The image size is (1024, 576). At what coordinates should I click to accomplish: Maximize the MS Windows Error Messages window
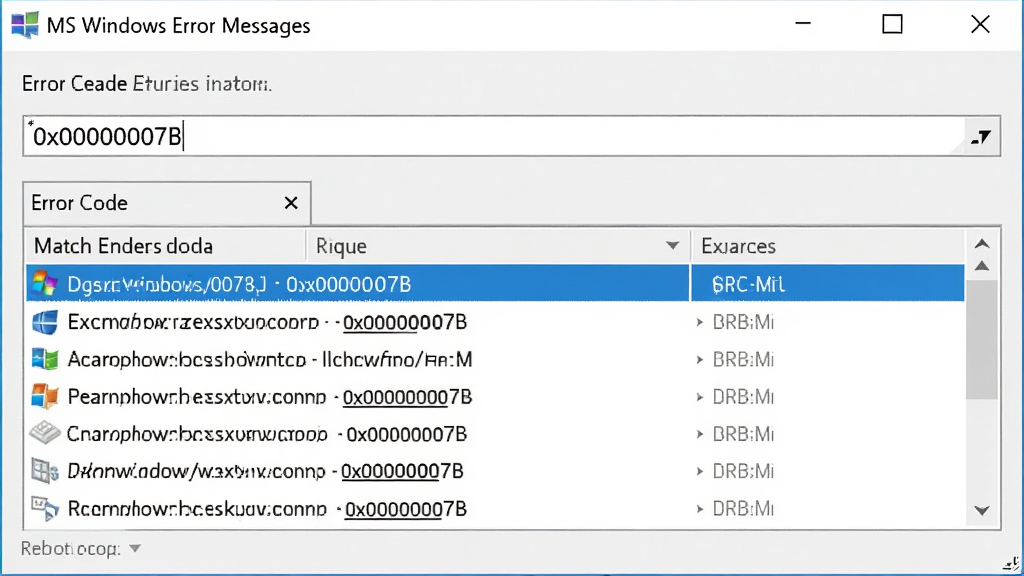[x=892, y=24]
